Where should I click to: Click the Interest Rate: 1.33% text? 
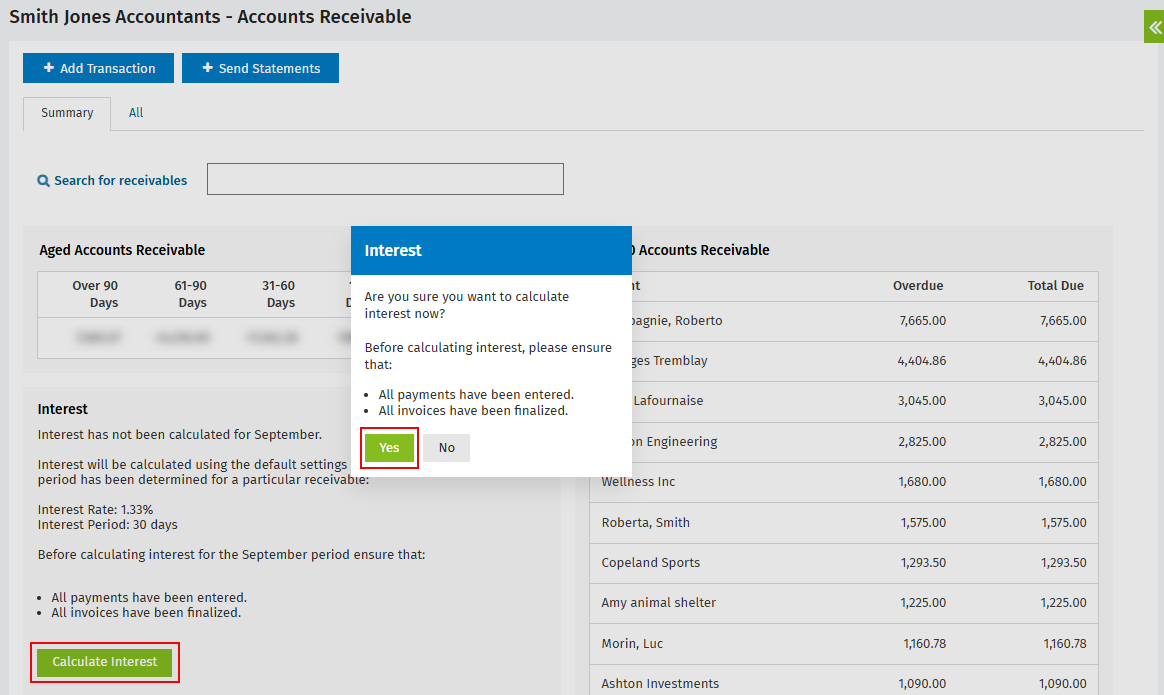click(x=96, y=510)
